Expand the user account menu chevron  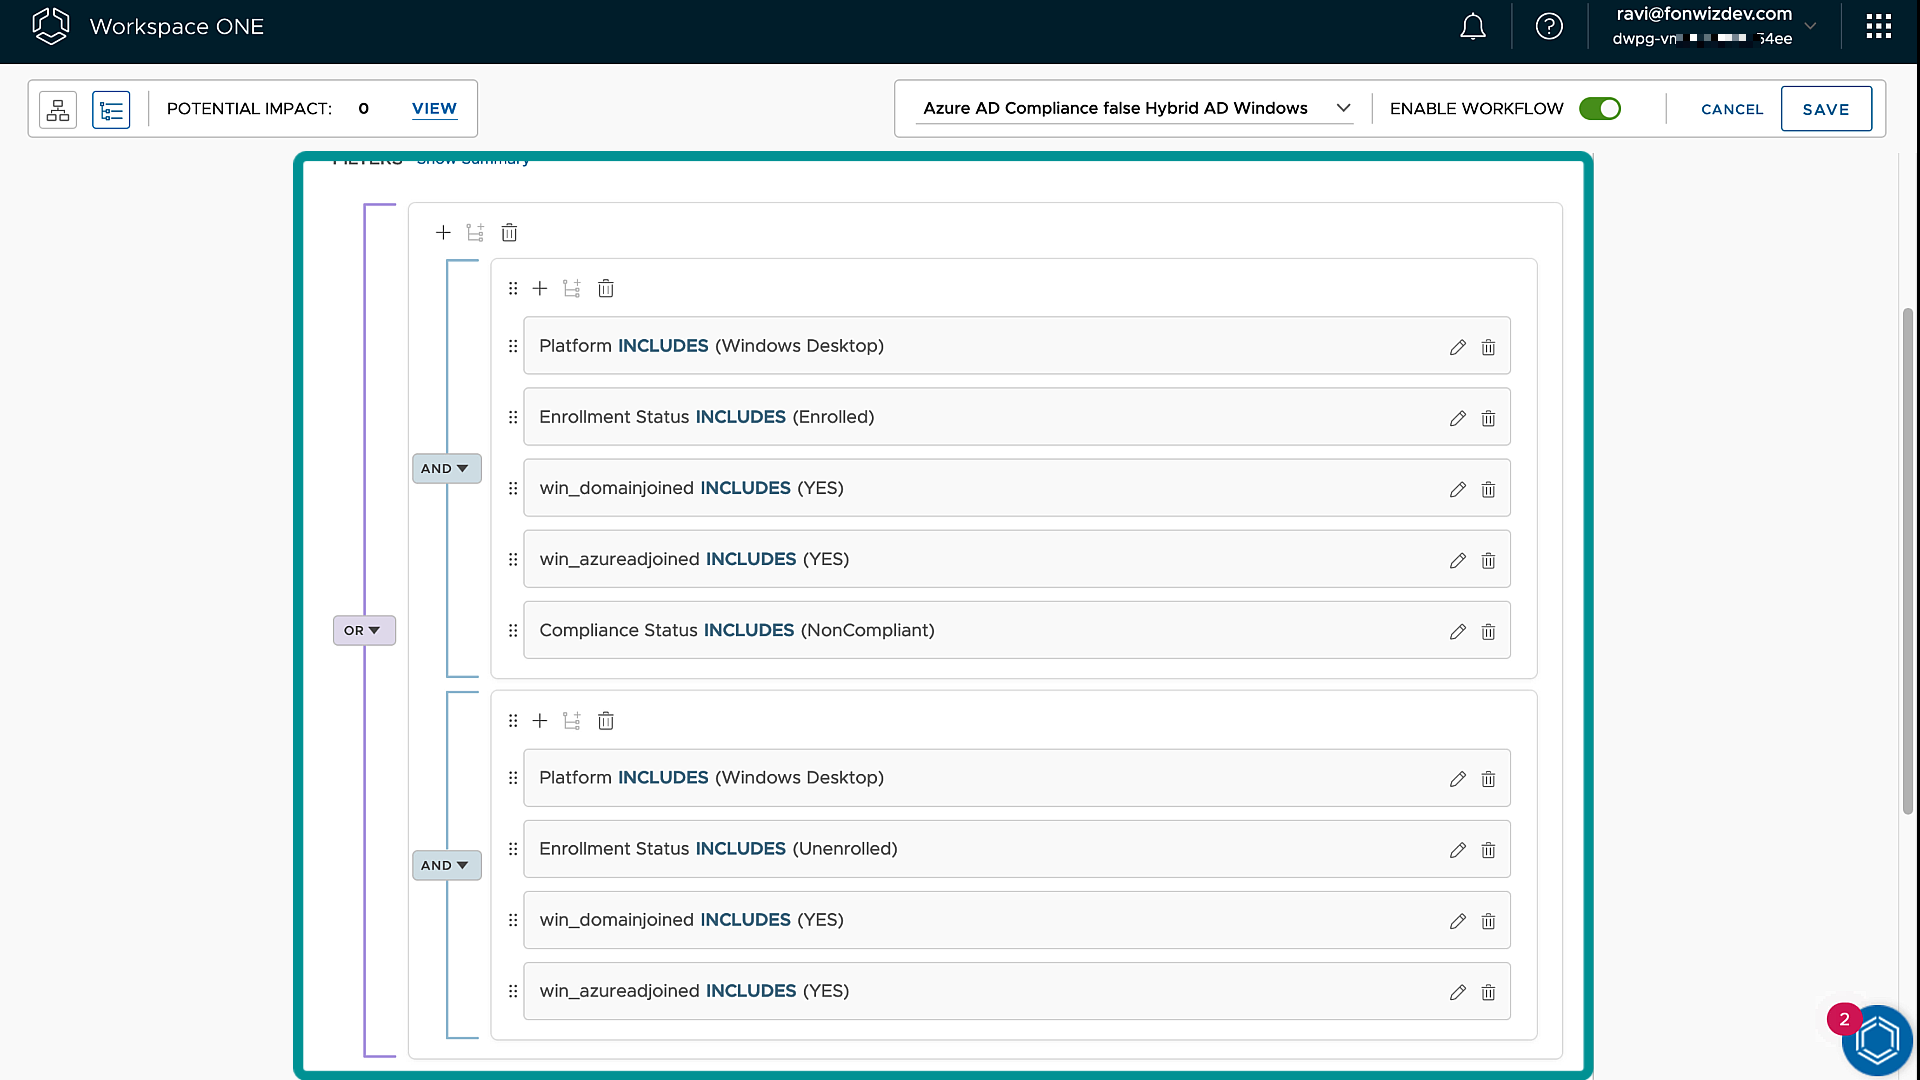[1810, 27]
